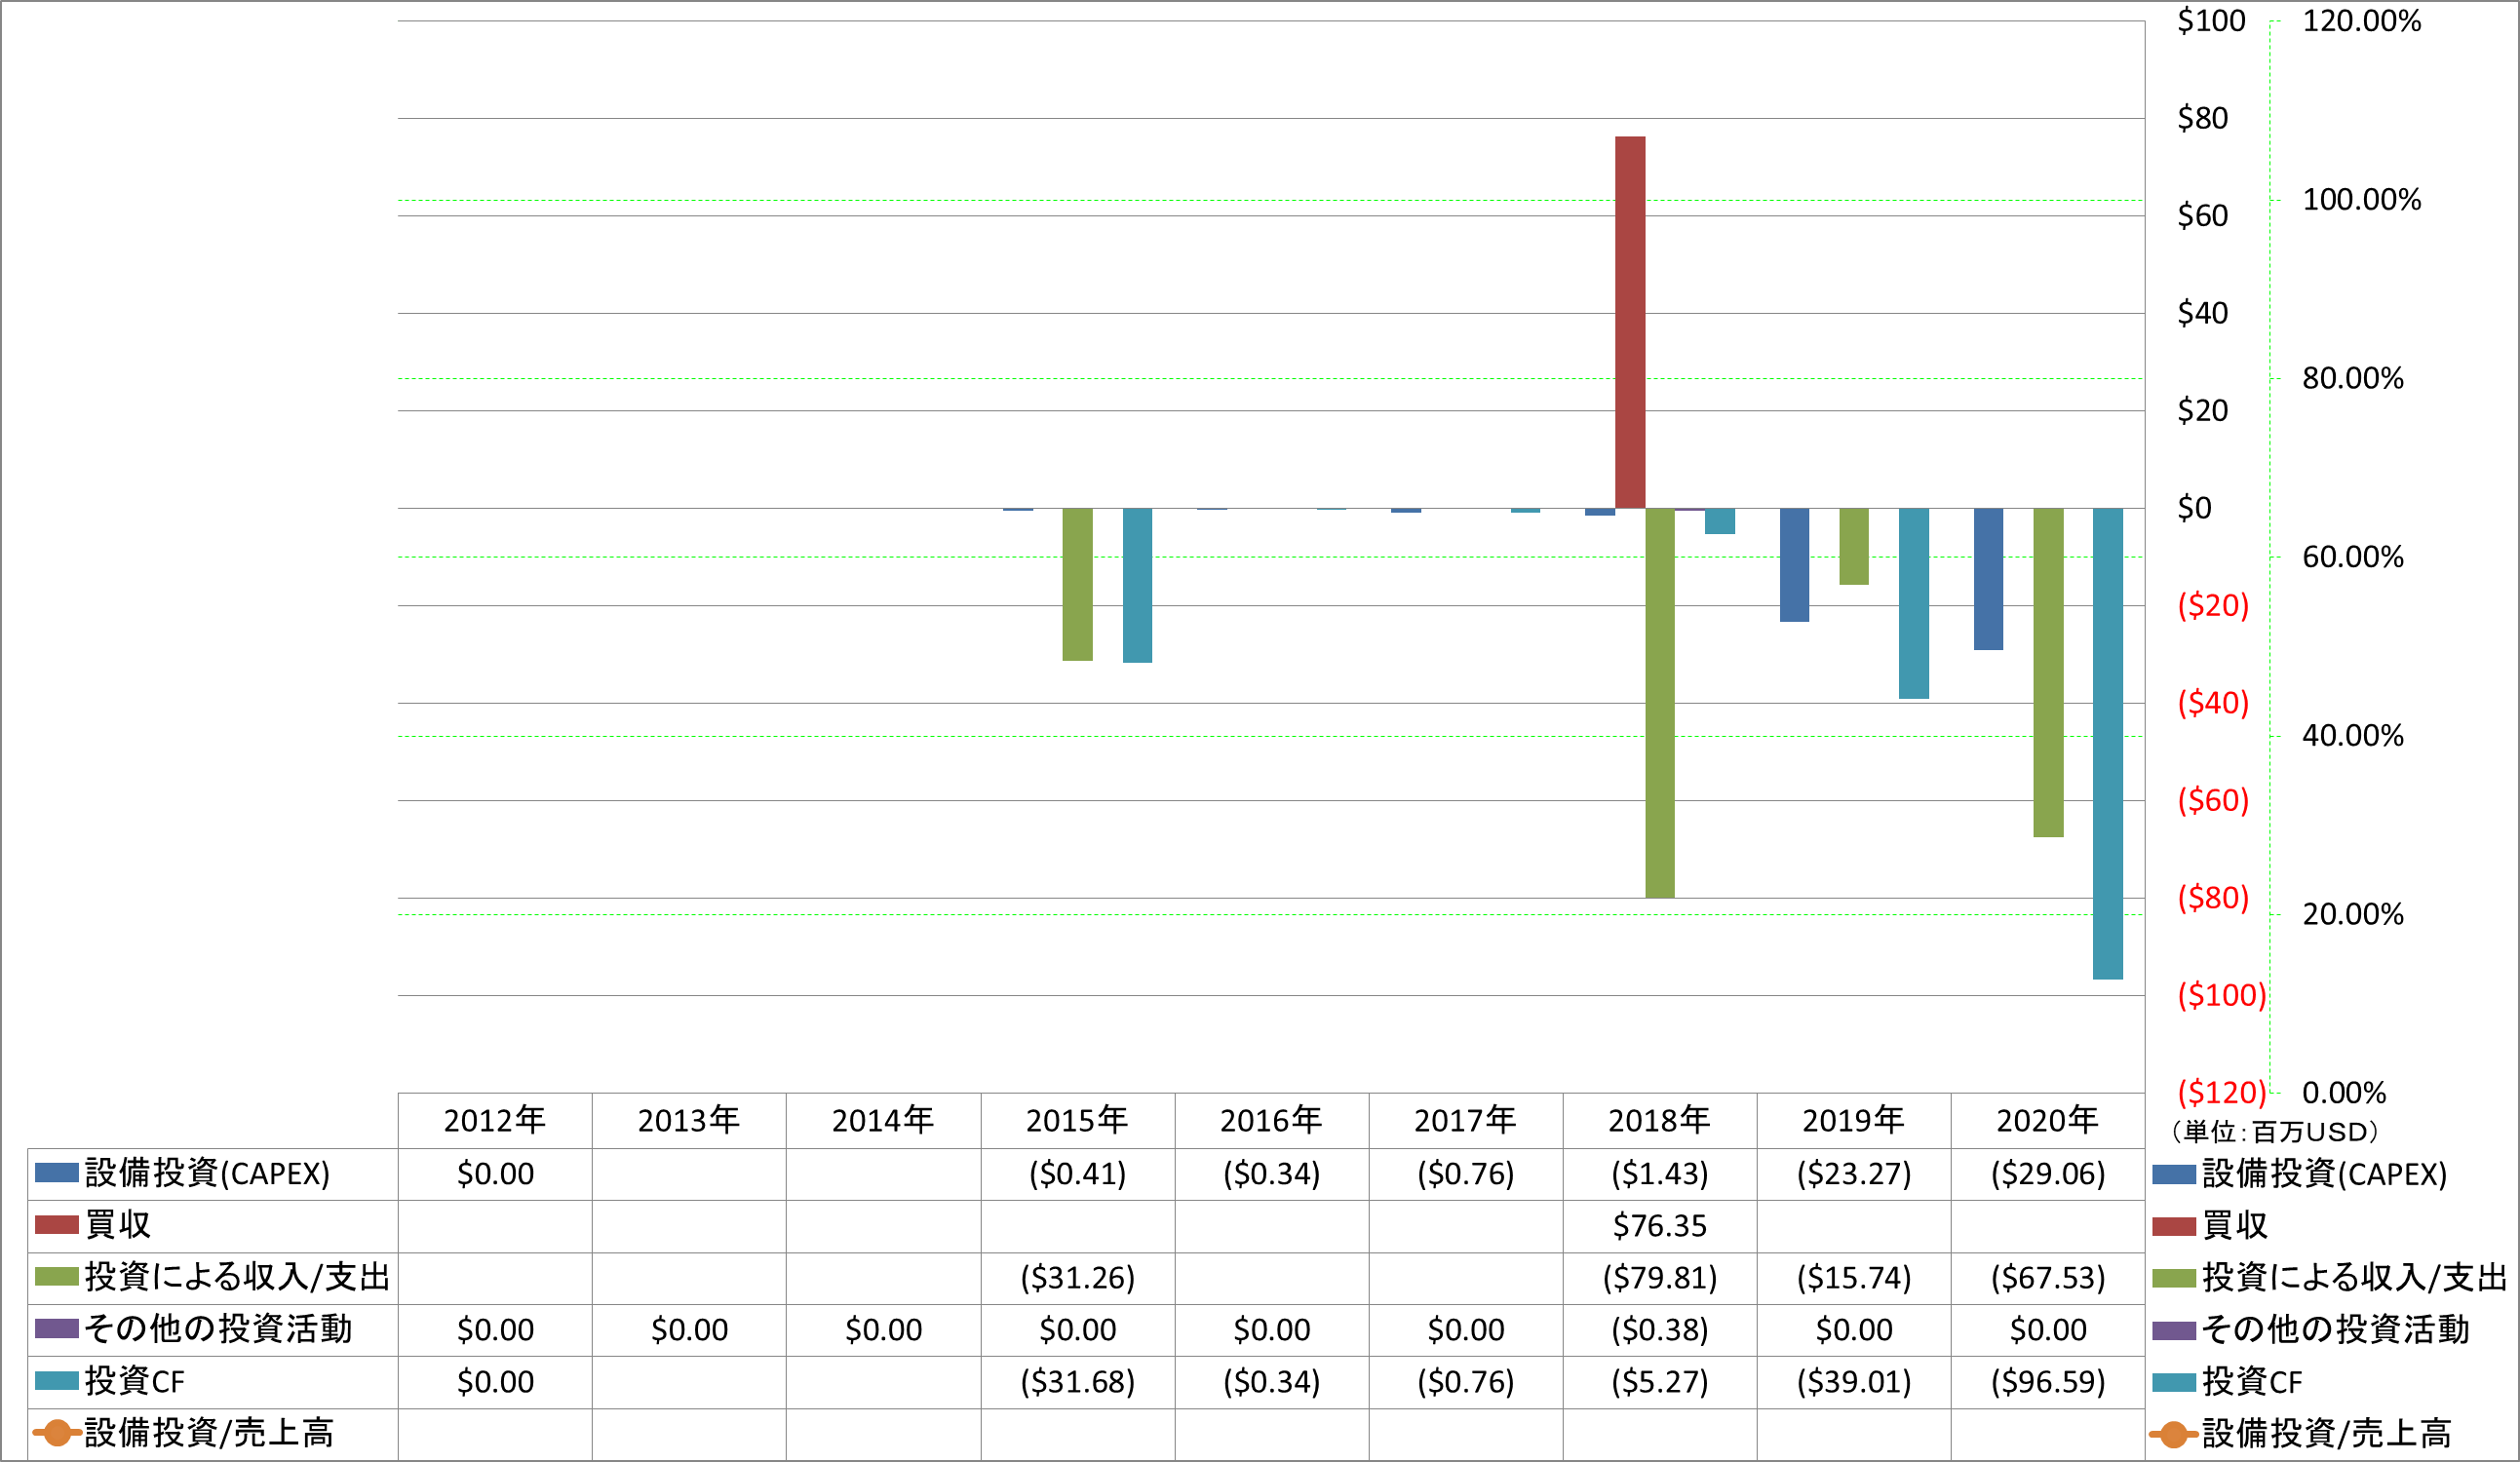Click the green 投資による収入/支出 swatch in the left legend
The height and width of the screenshot is (1462, 2520).
point(56,1277)
